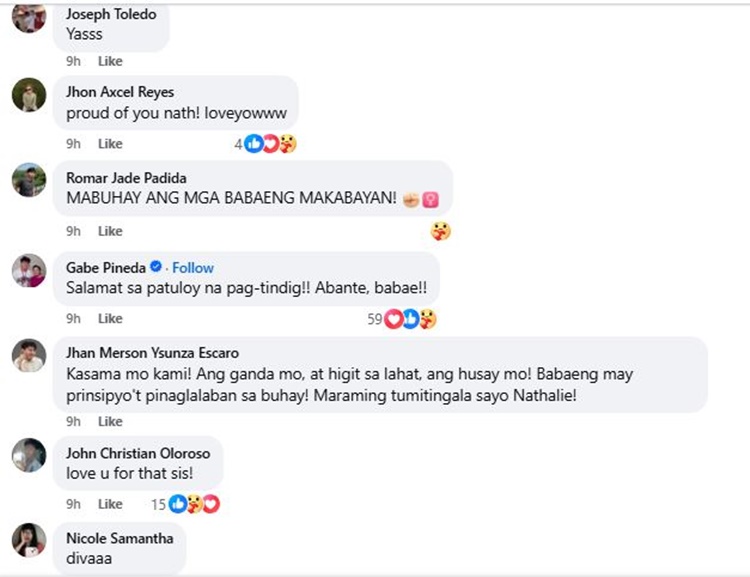Click care reaction on Romar Jade Padida's comment
The width and height of the screenshot is (750, 577).
pos(440,231)
